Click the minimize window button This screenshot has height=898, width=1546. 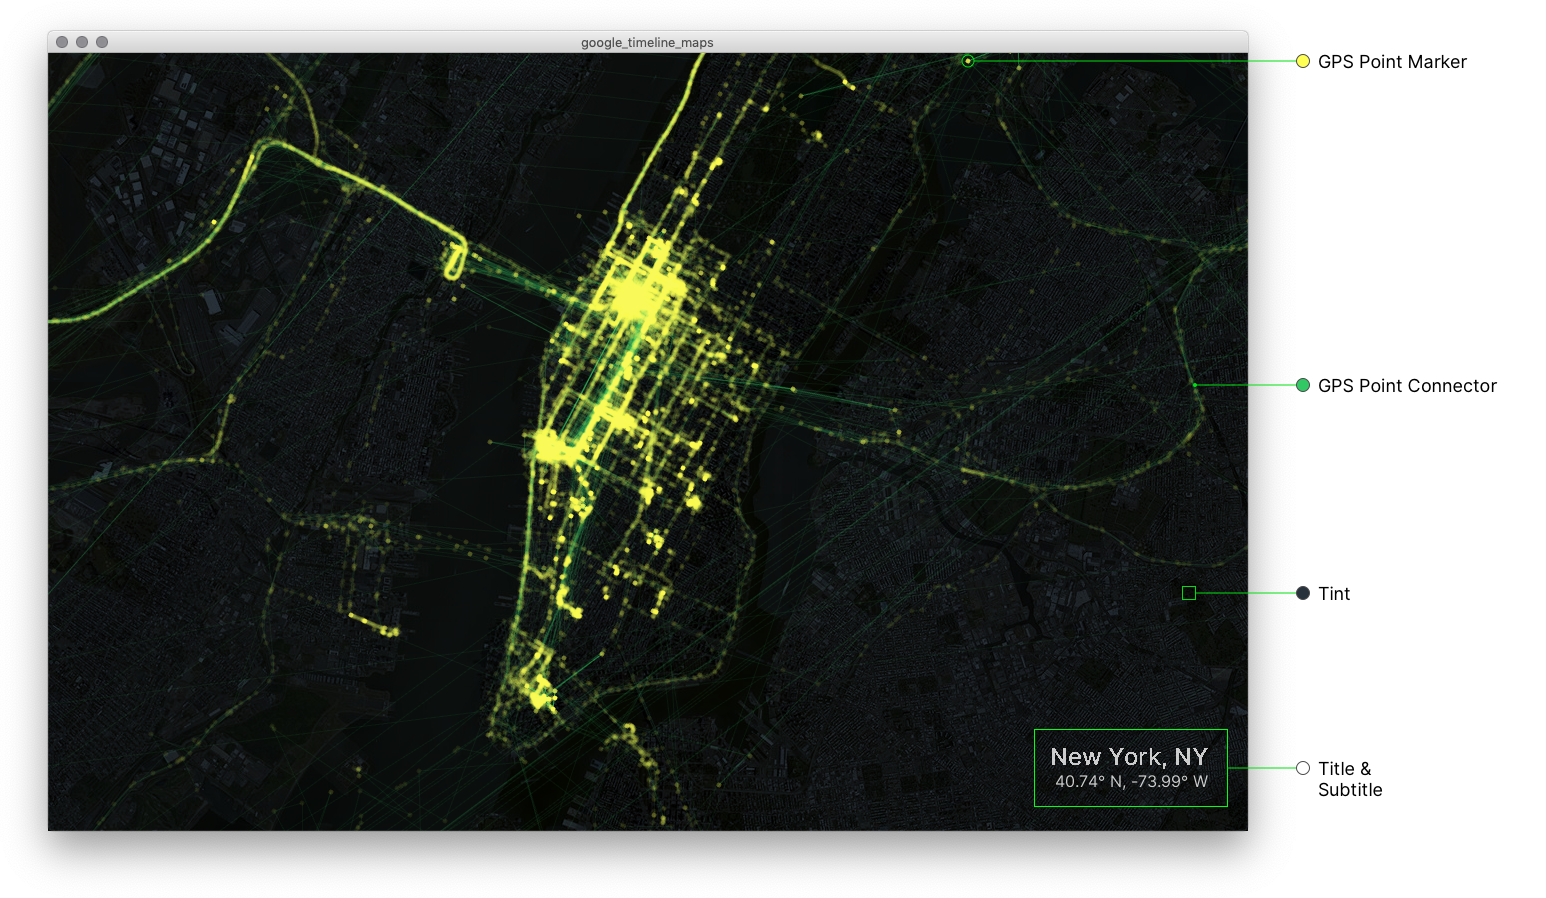pos(82,42)
